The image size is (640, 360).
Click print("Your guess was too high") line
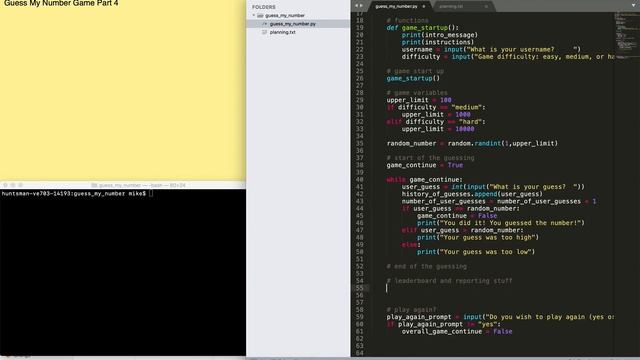tap(478, 237)
